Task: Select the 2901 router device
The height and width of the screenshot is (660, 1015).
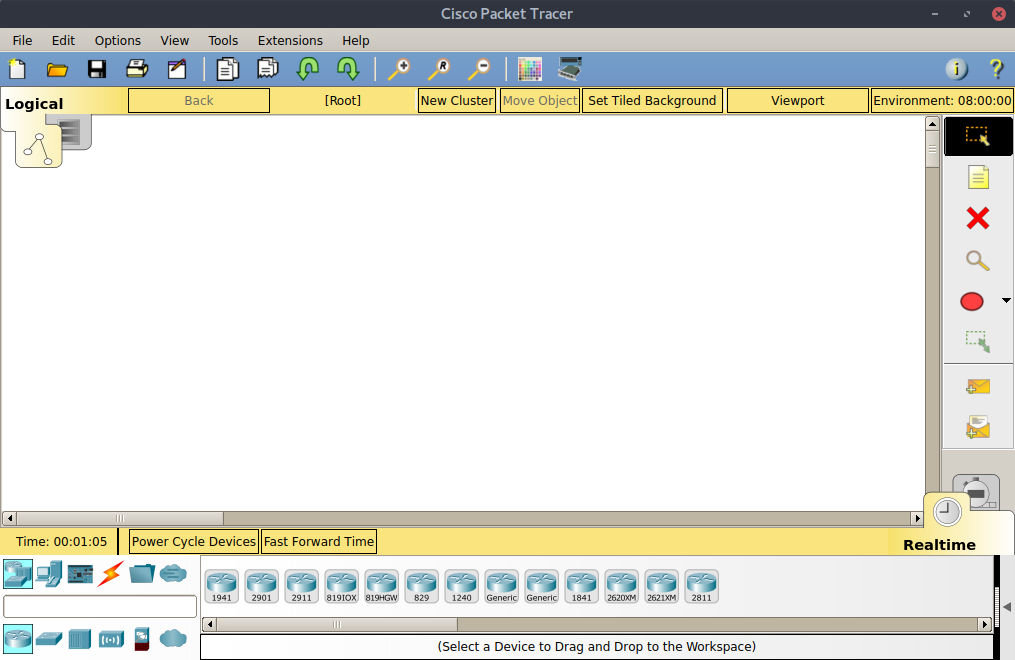Action: pos(262,586)
